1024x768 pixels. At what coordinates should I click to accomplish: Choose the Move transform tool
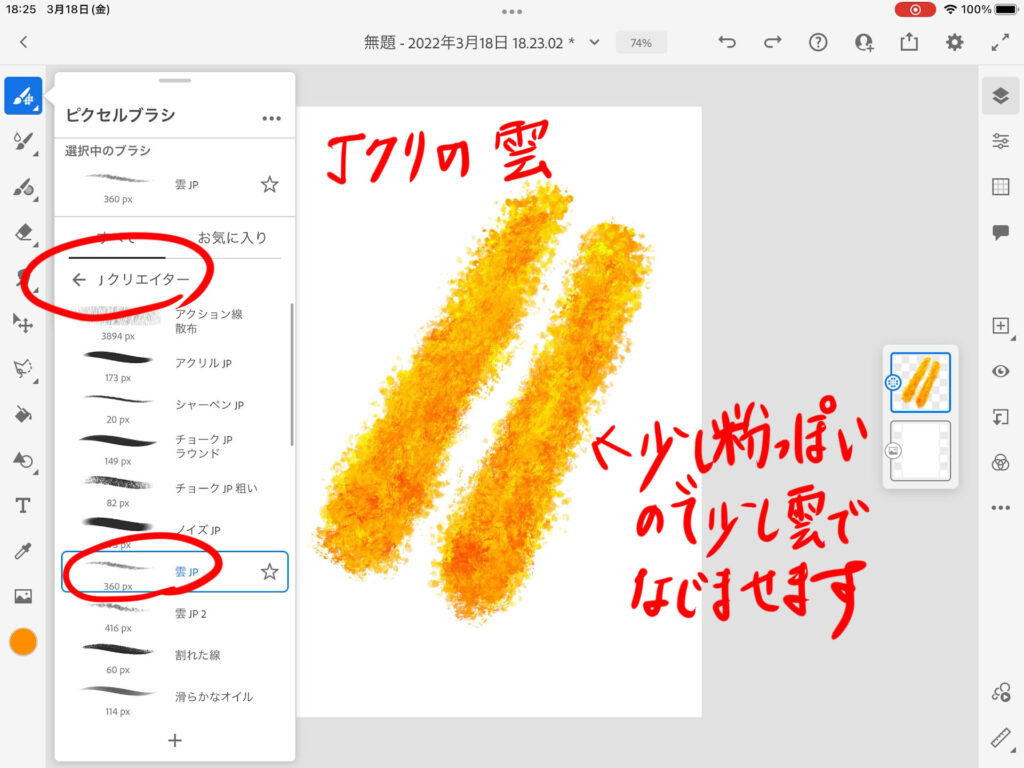(x=23, y=323)
